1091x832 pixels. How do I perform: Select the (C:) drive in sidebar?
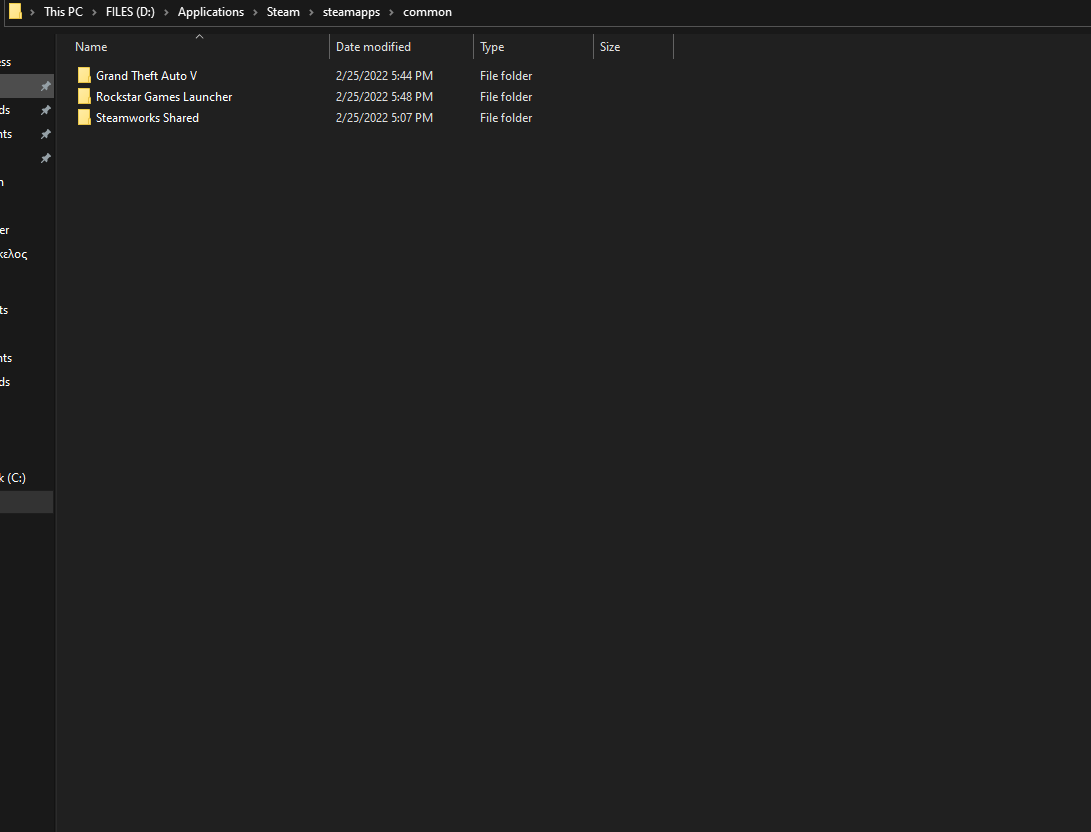tap(13, 478)
